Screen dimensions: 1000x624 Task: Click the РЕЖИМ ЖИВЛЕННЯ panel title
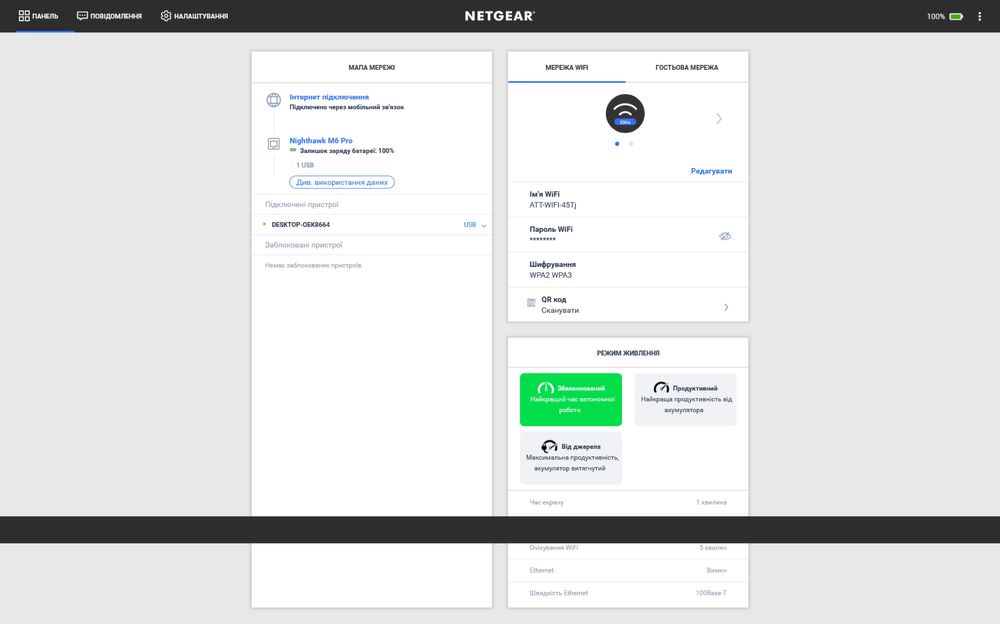click(628, 353)
